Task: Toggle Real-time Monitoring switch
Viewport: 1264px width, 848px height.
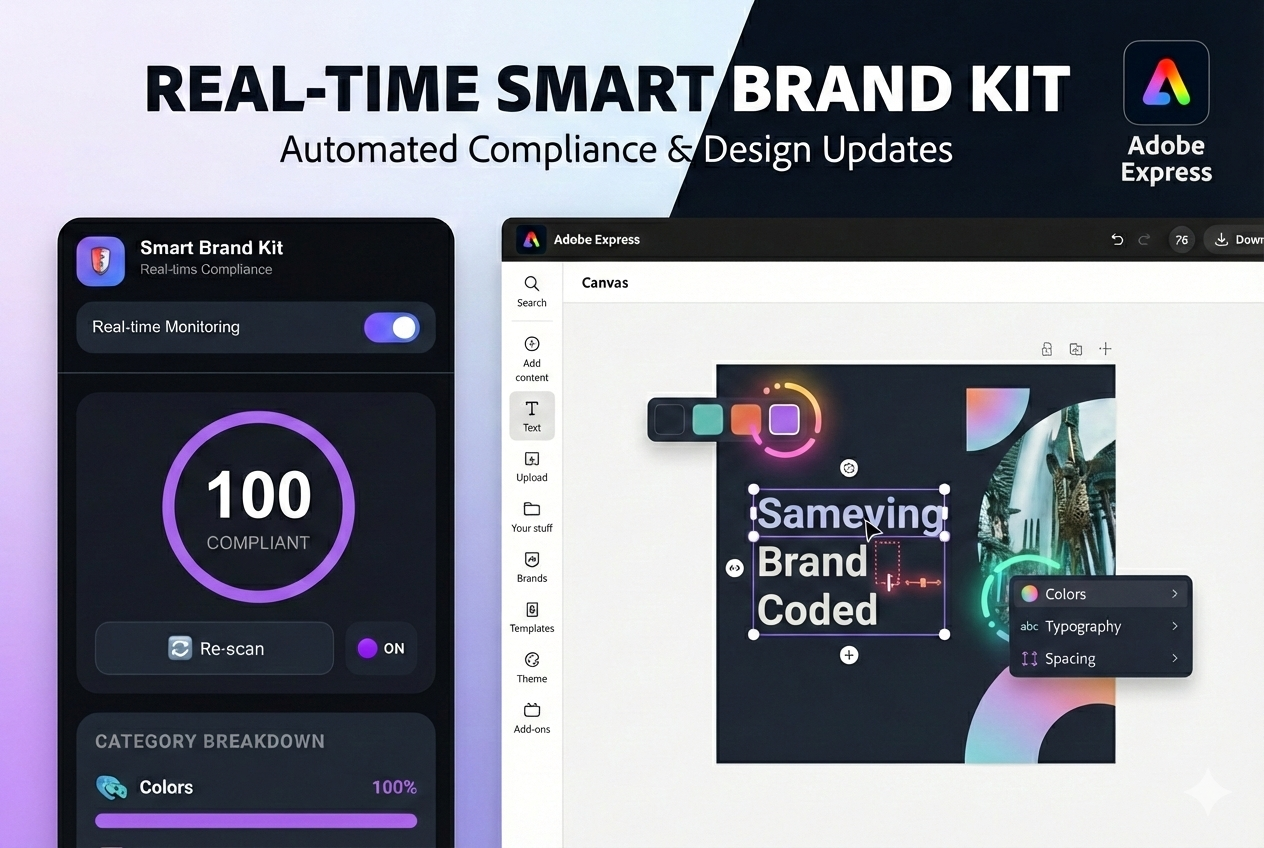Action: 392,327
